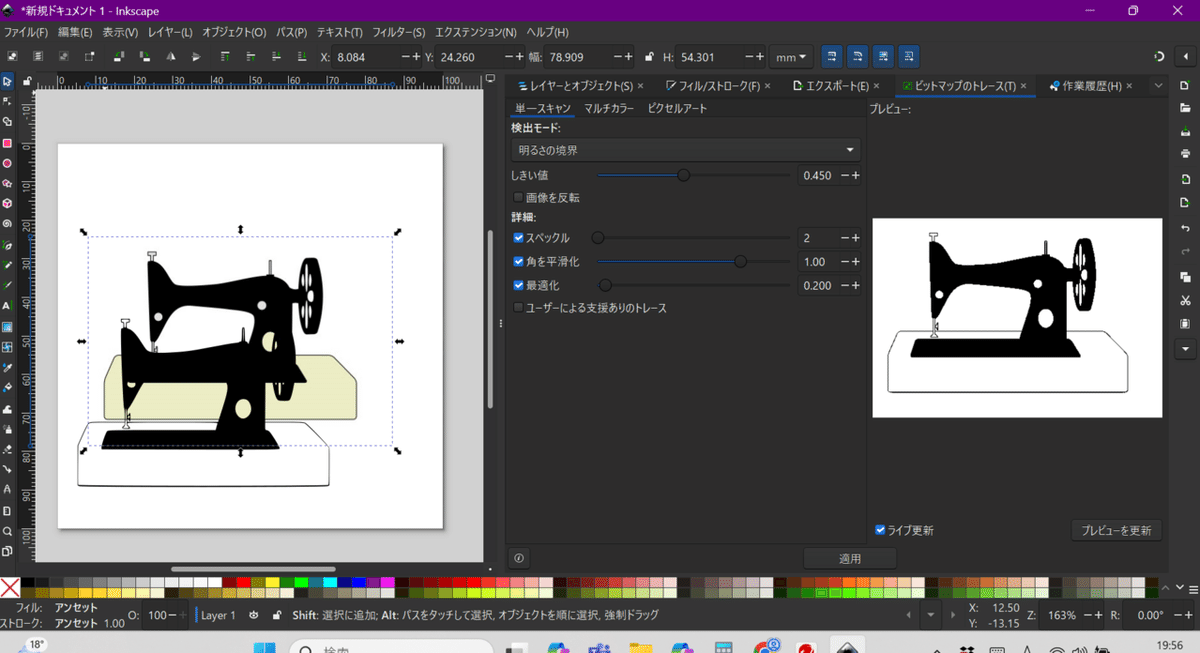Click the print icon in right toolbar
This screenshot has height=653, width=1200.
[1185, 154]
